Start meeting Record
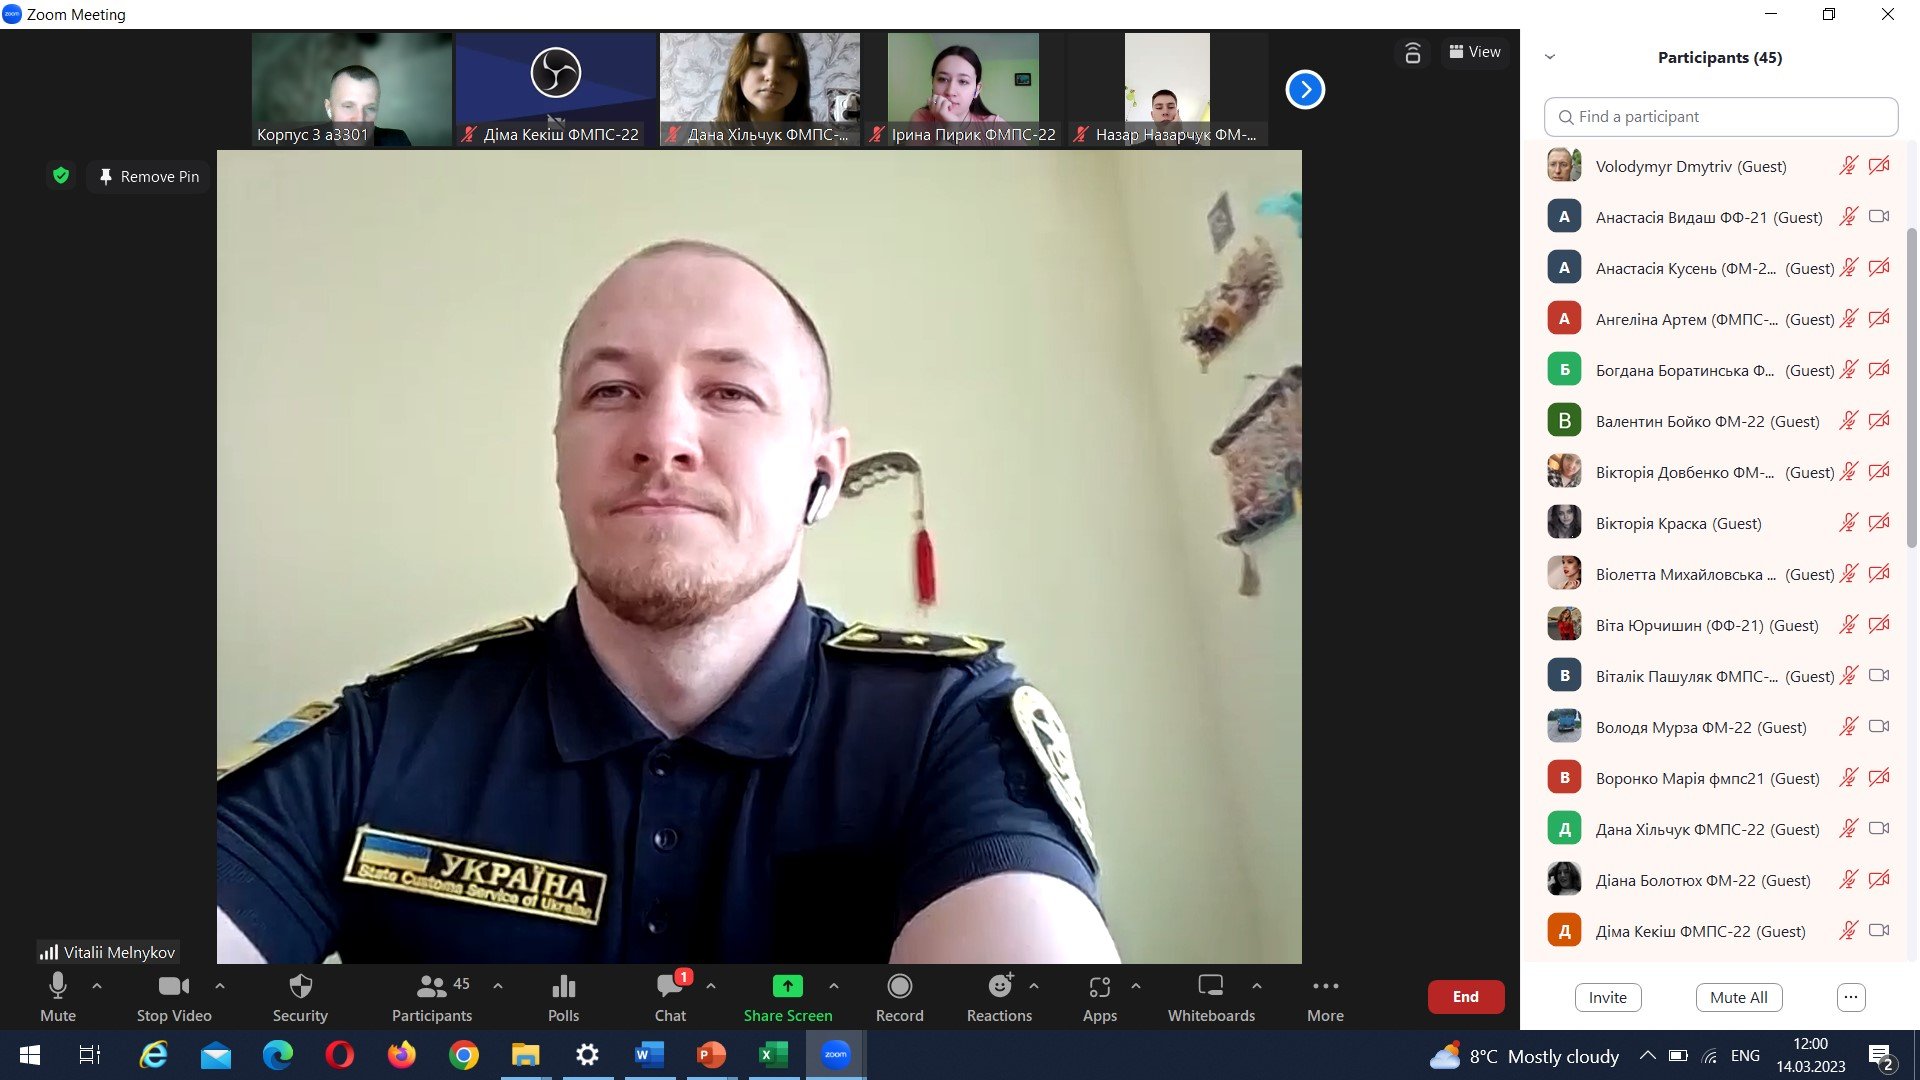1920x1080 pixels. coord(900,997)
